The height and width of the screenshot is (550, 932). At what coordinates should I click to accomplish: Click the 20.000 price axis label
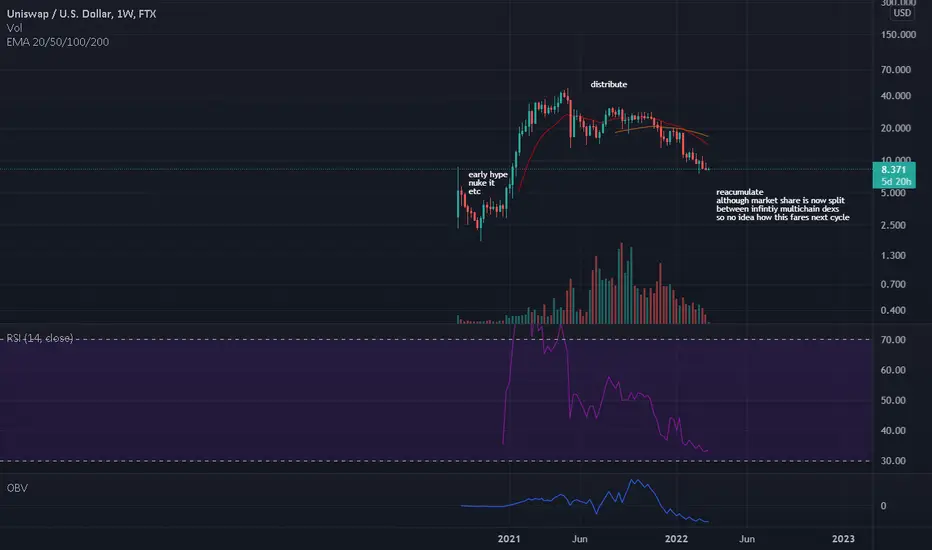(896, 128)
